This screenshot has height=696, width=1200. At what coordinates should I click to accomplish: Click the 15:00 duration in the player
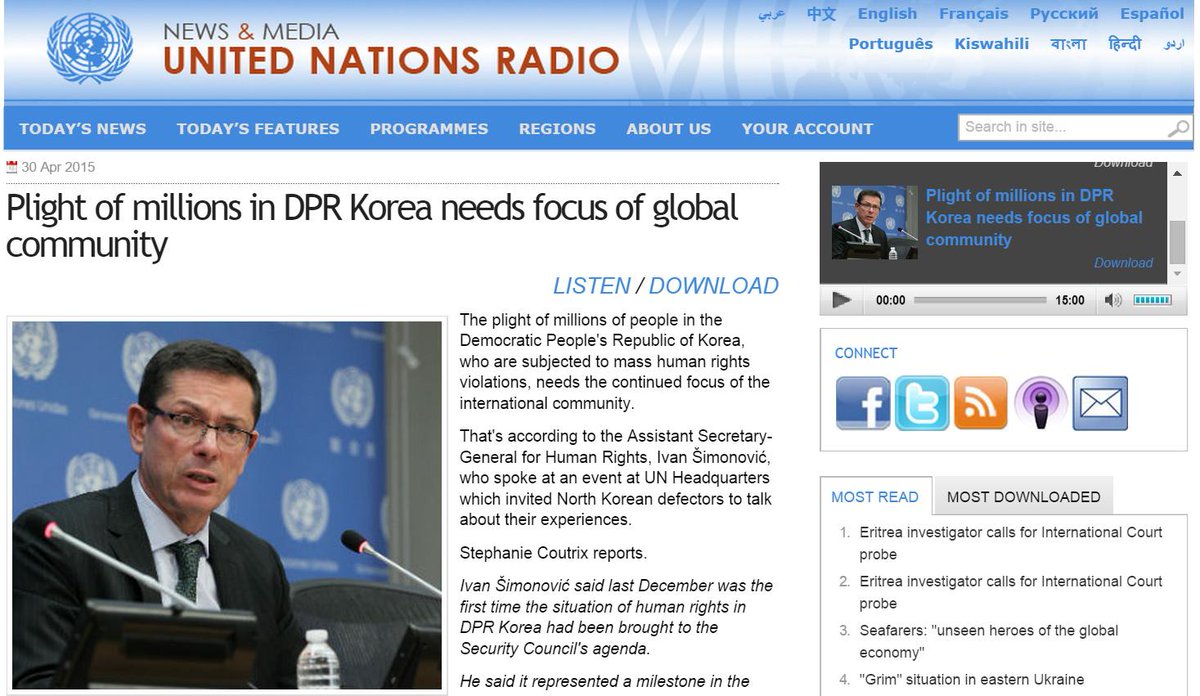(1070, 300)
